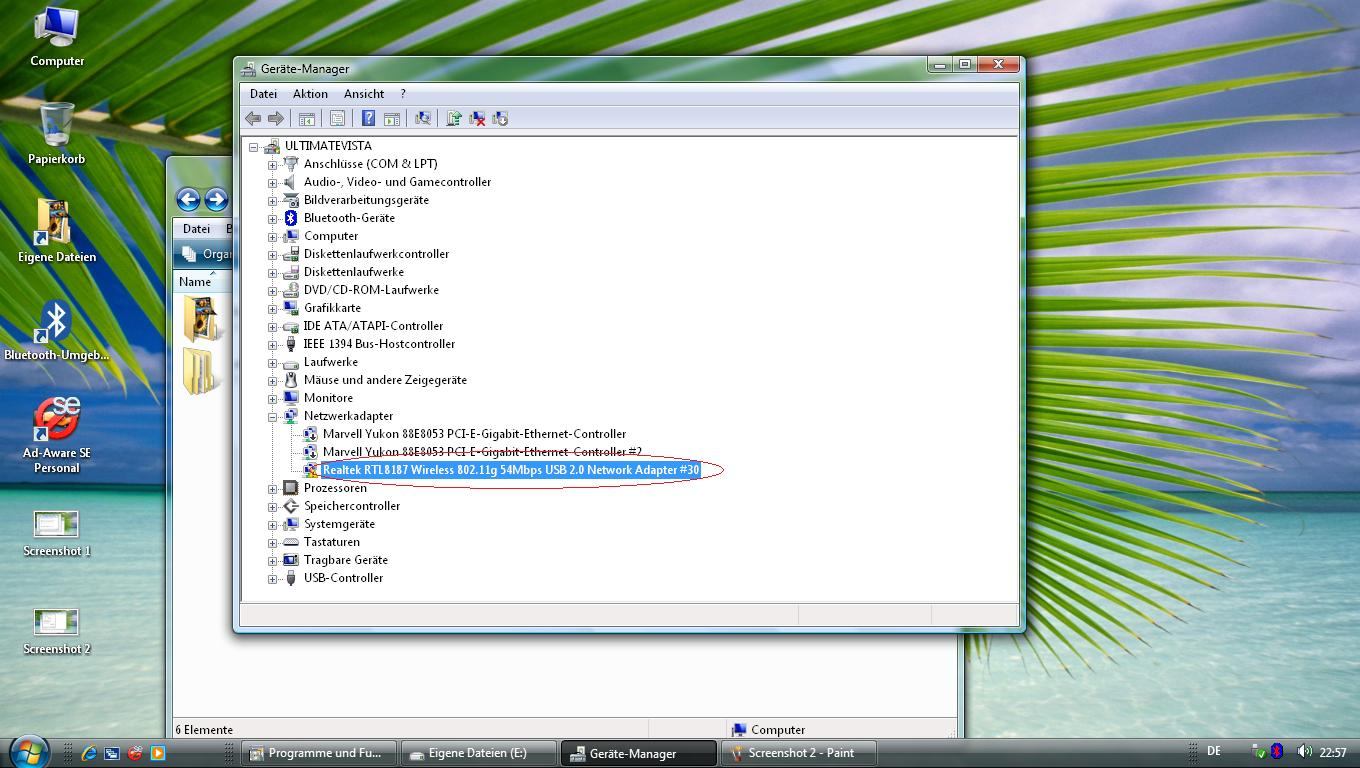Toggle the action pane toolbar icon

pos(392,118)
